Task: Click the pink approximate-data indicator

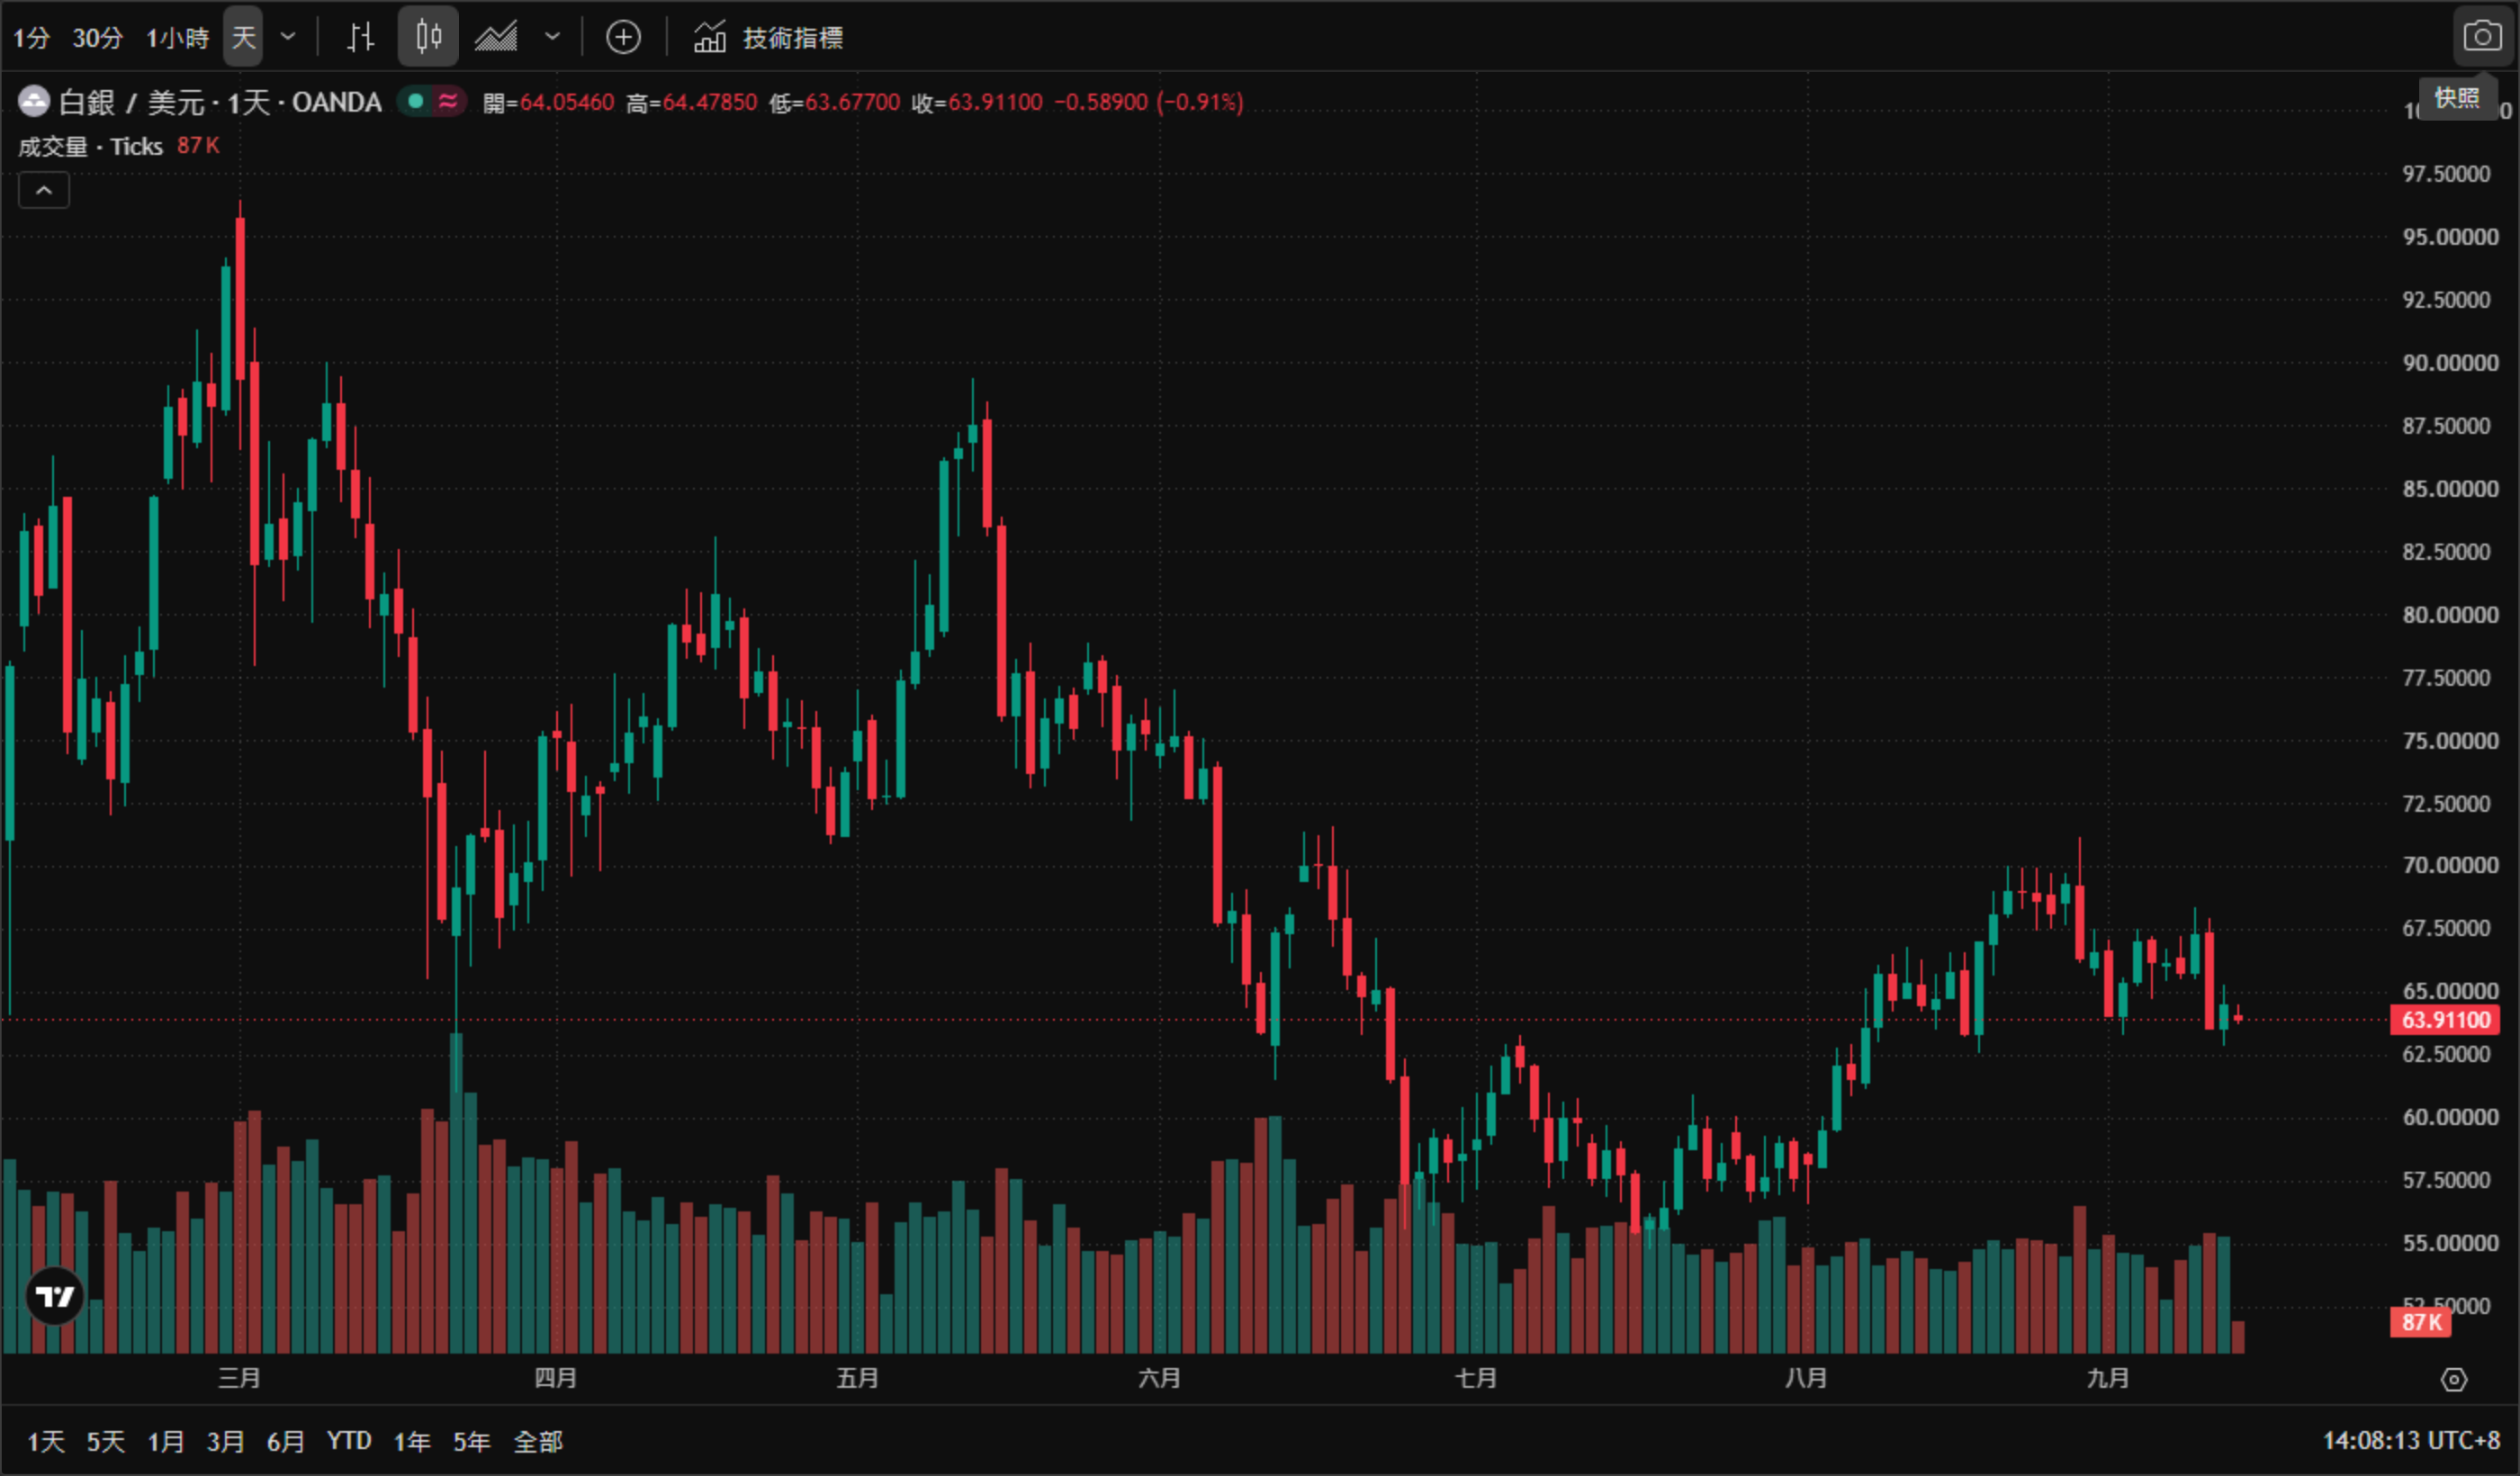Action: click(448, 101)
